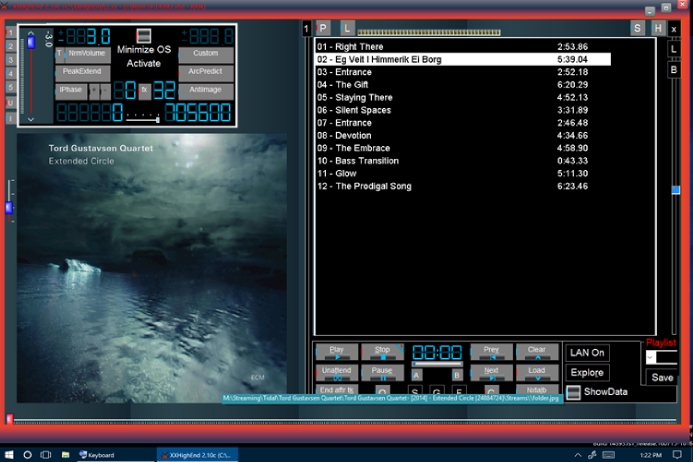Click the S button at playlist top-right
Screen dimensions: 693x462
pyautogui.click(x=637, y=28)
